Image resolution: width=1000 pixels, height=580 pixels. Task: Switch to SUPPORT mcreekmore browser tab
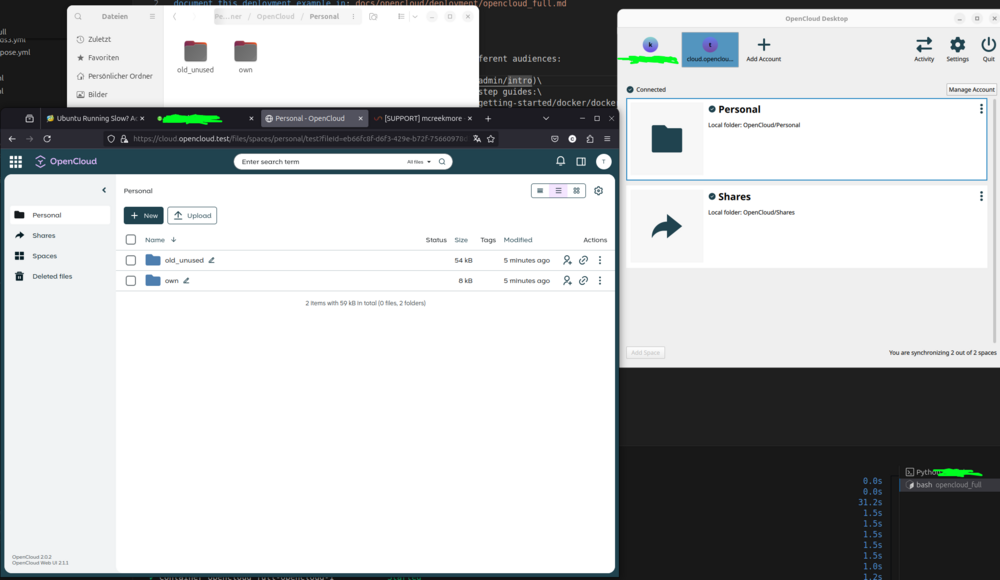click(x=423, y=119)
